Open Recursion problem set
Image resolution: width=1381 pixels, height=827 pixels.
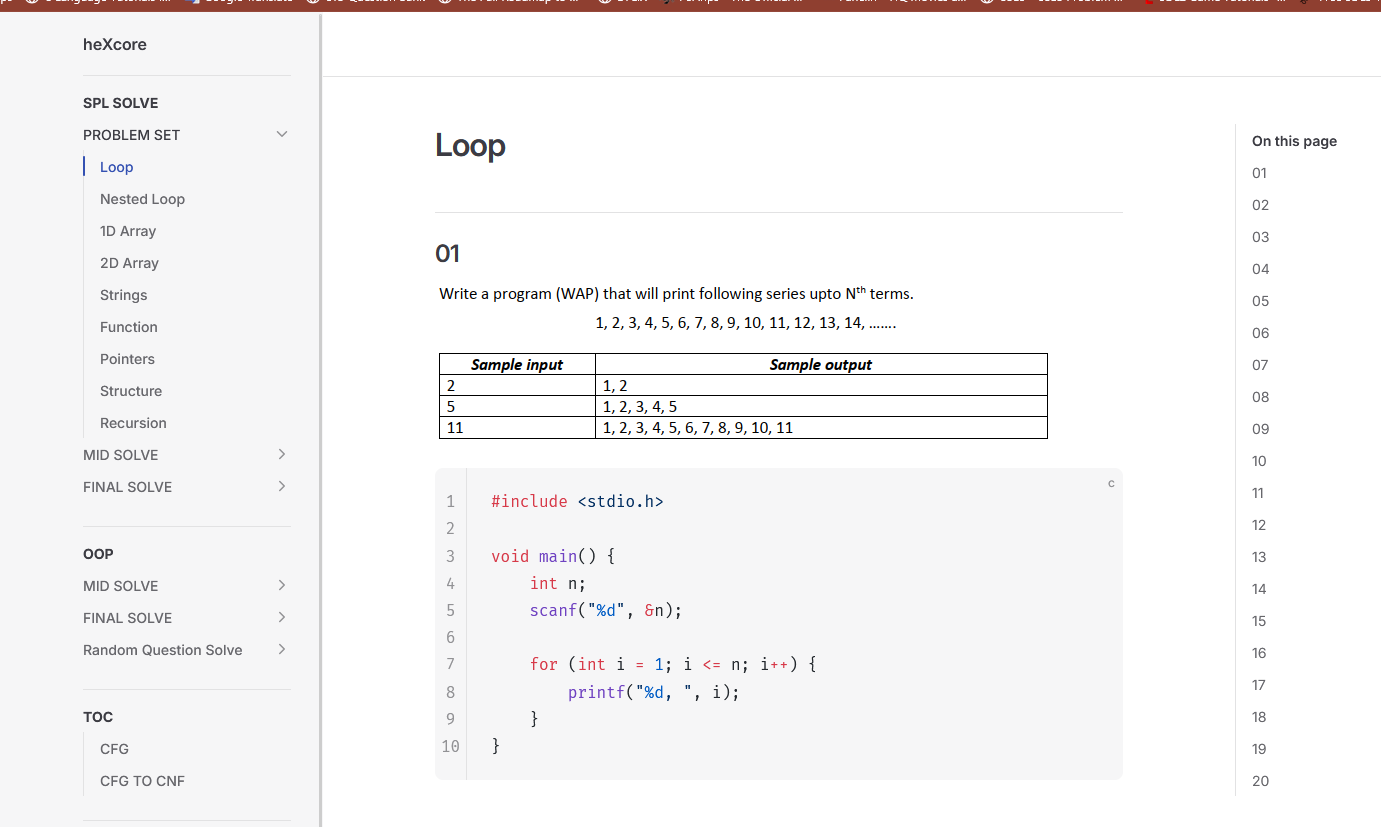click(133, 423)
